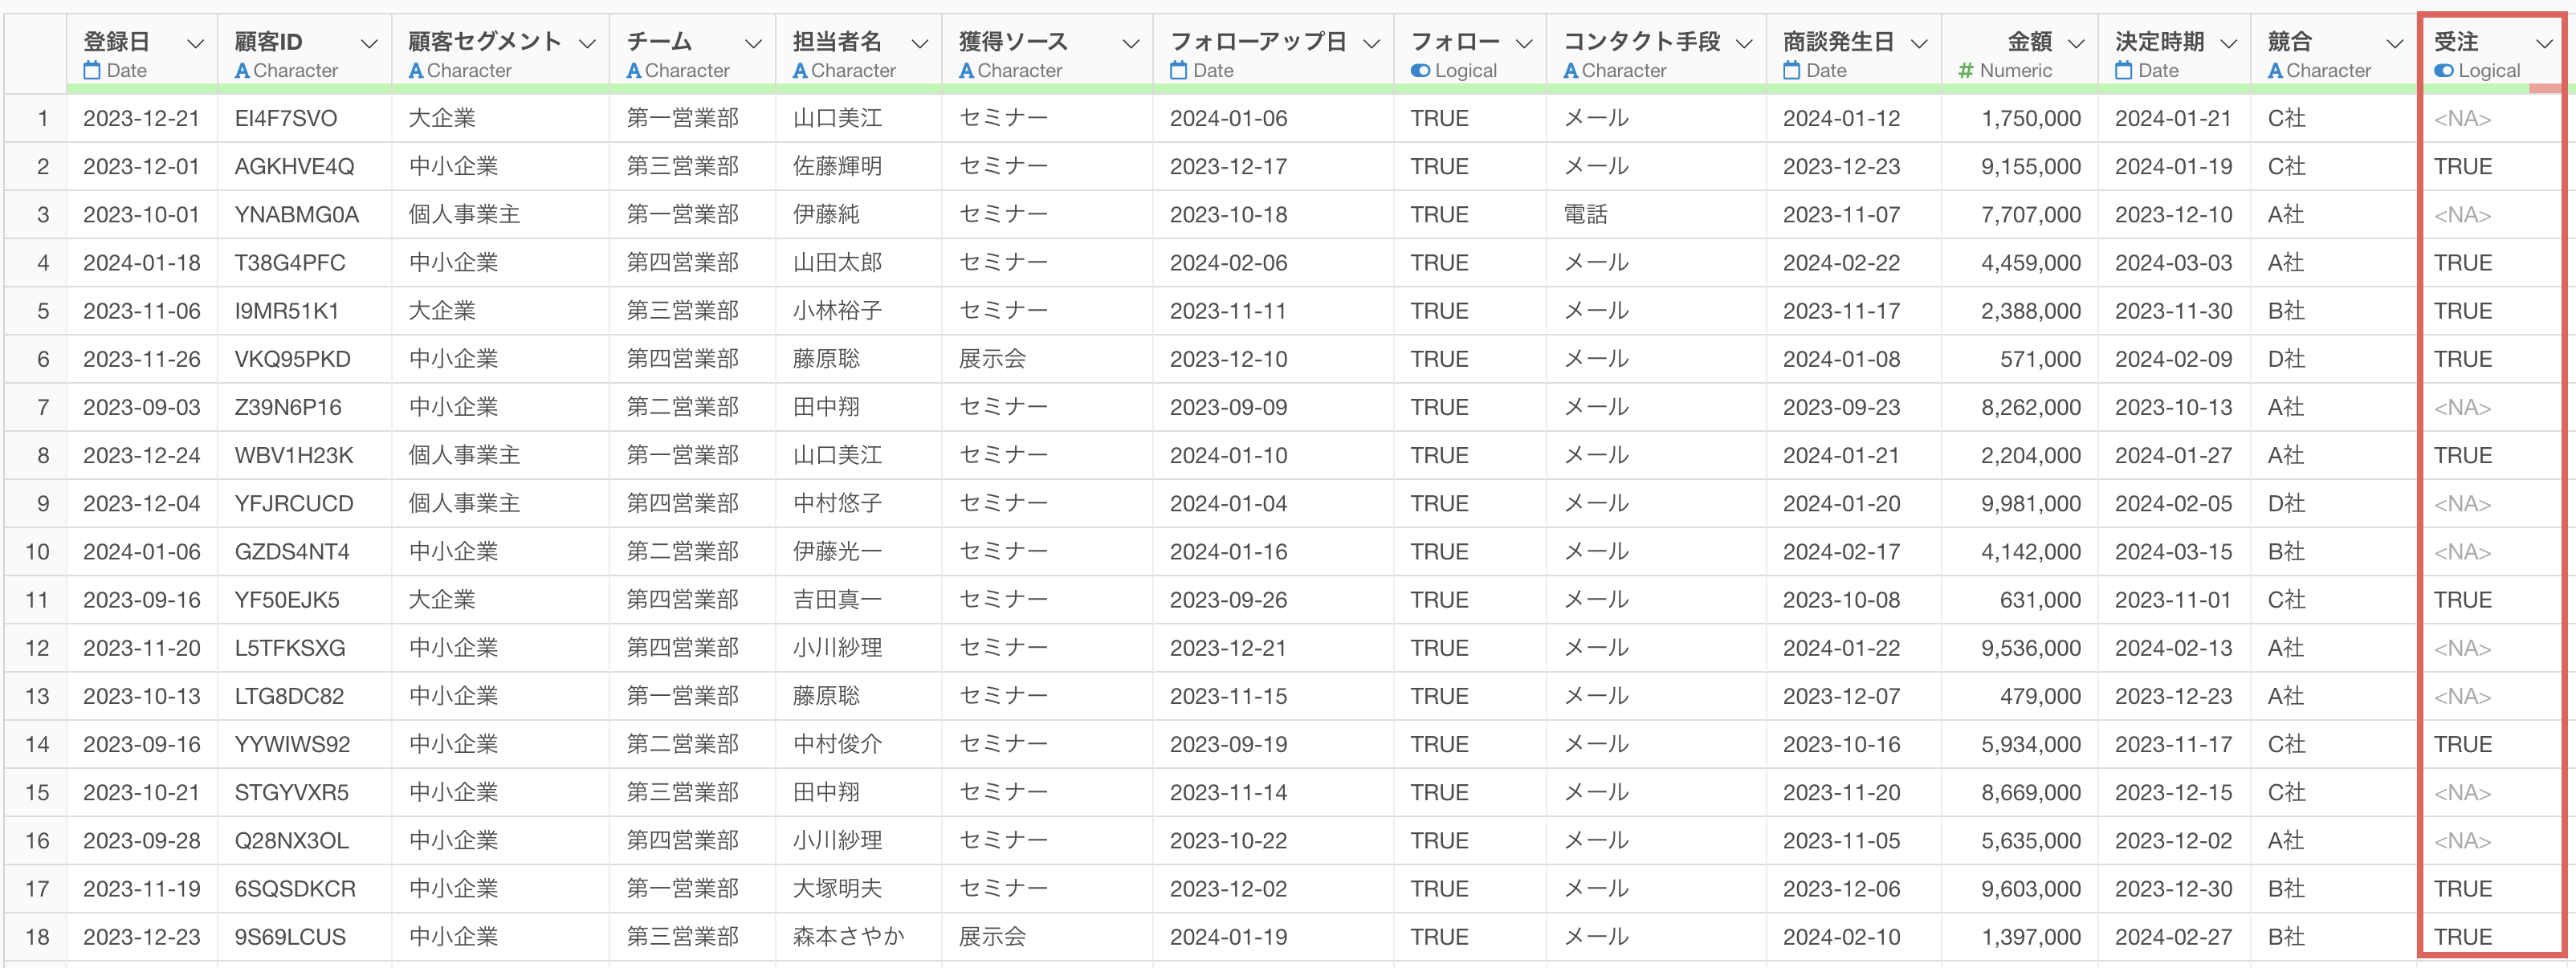
Task: Click the cell 小林裕子
Action: 837,311
